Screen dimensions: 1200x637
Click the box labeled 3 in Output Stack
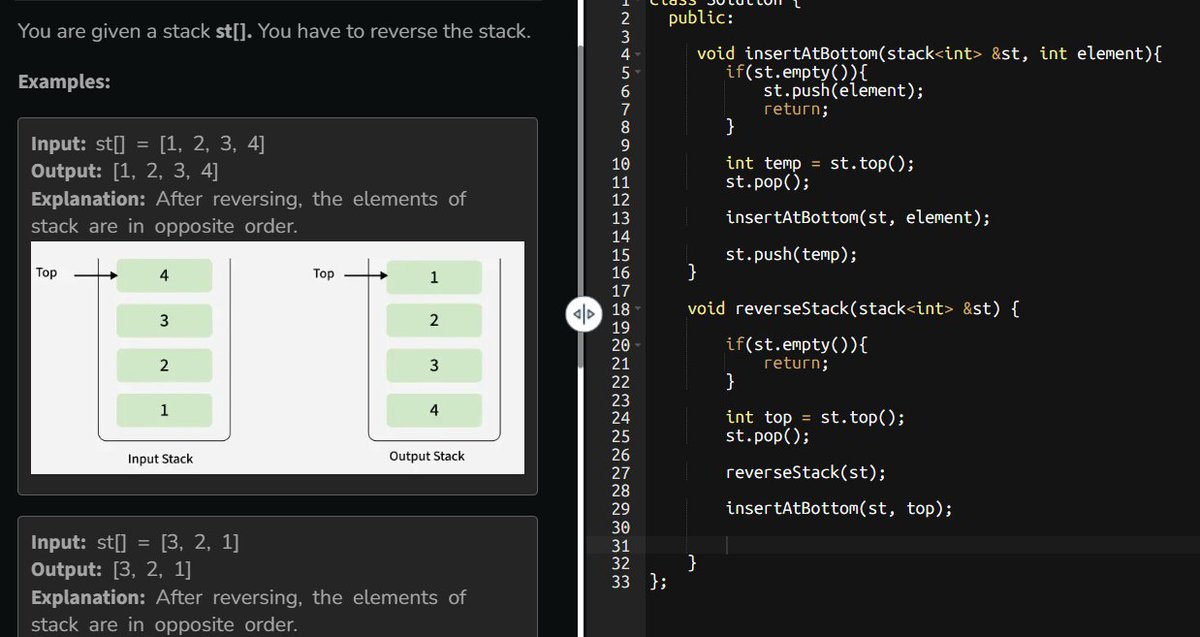434,366
